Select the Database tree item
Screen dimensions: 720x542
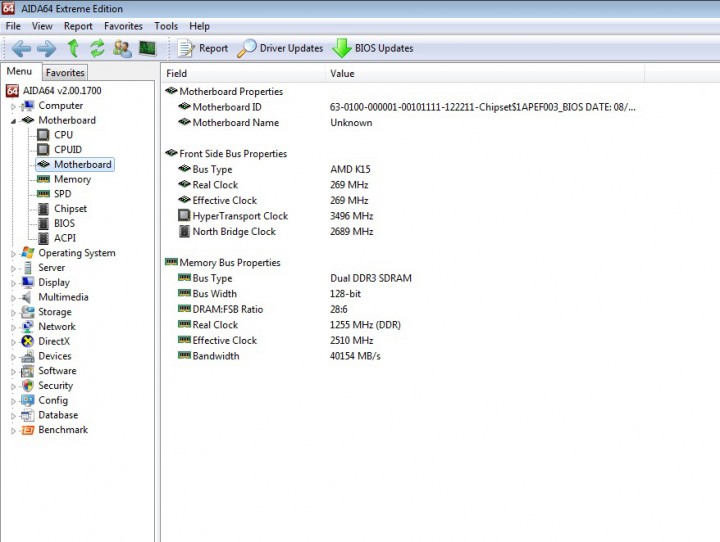(x=58, y=415)
